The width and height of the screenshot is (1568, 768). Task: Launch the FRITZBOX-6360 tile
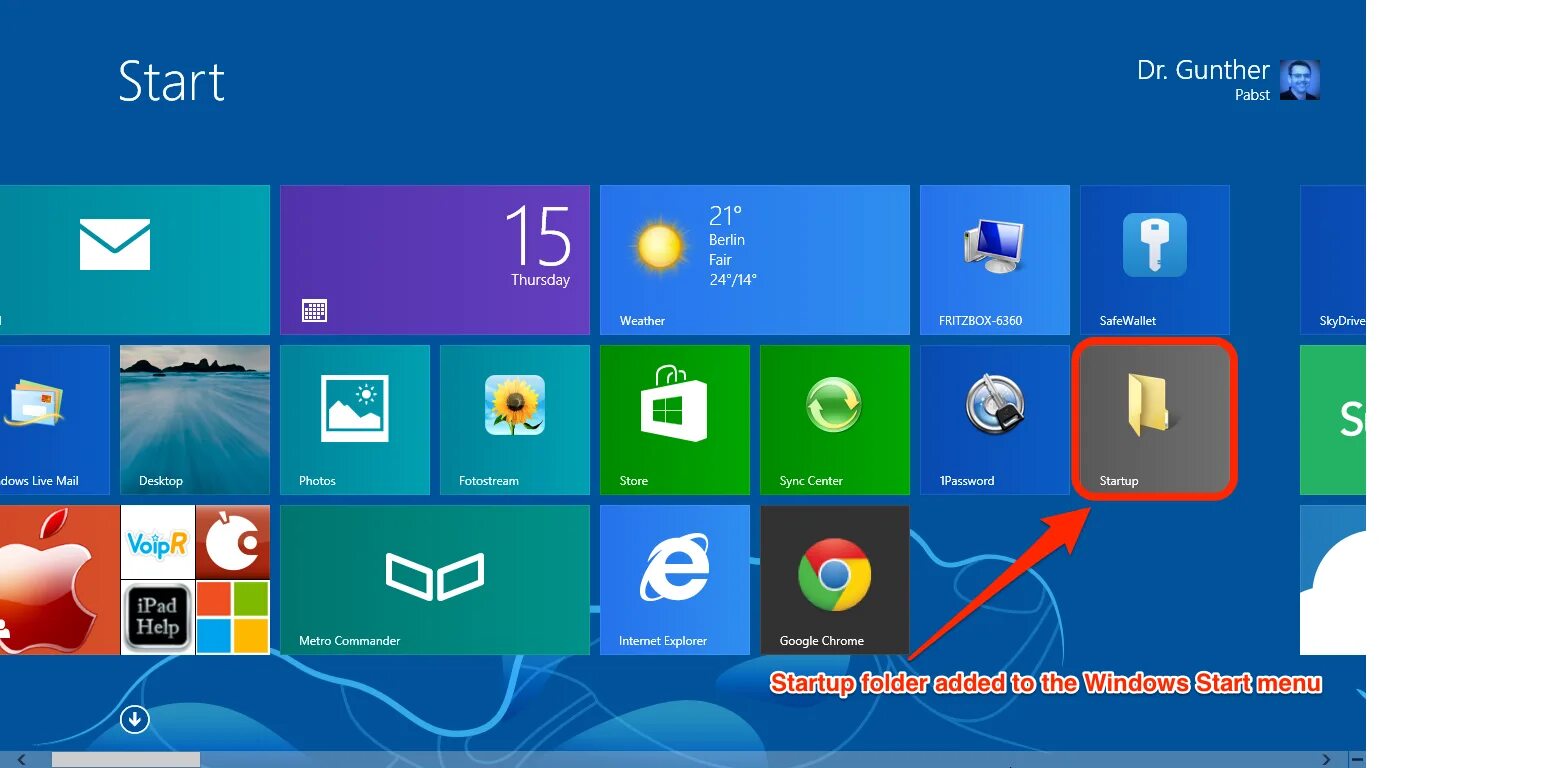995,260
